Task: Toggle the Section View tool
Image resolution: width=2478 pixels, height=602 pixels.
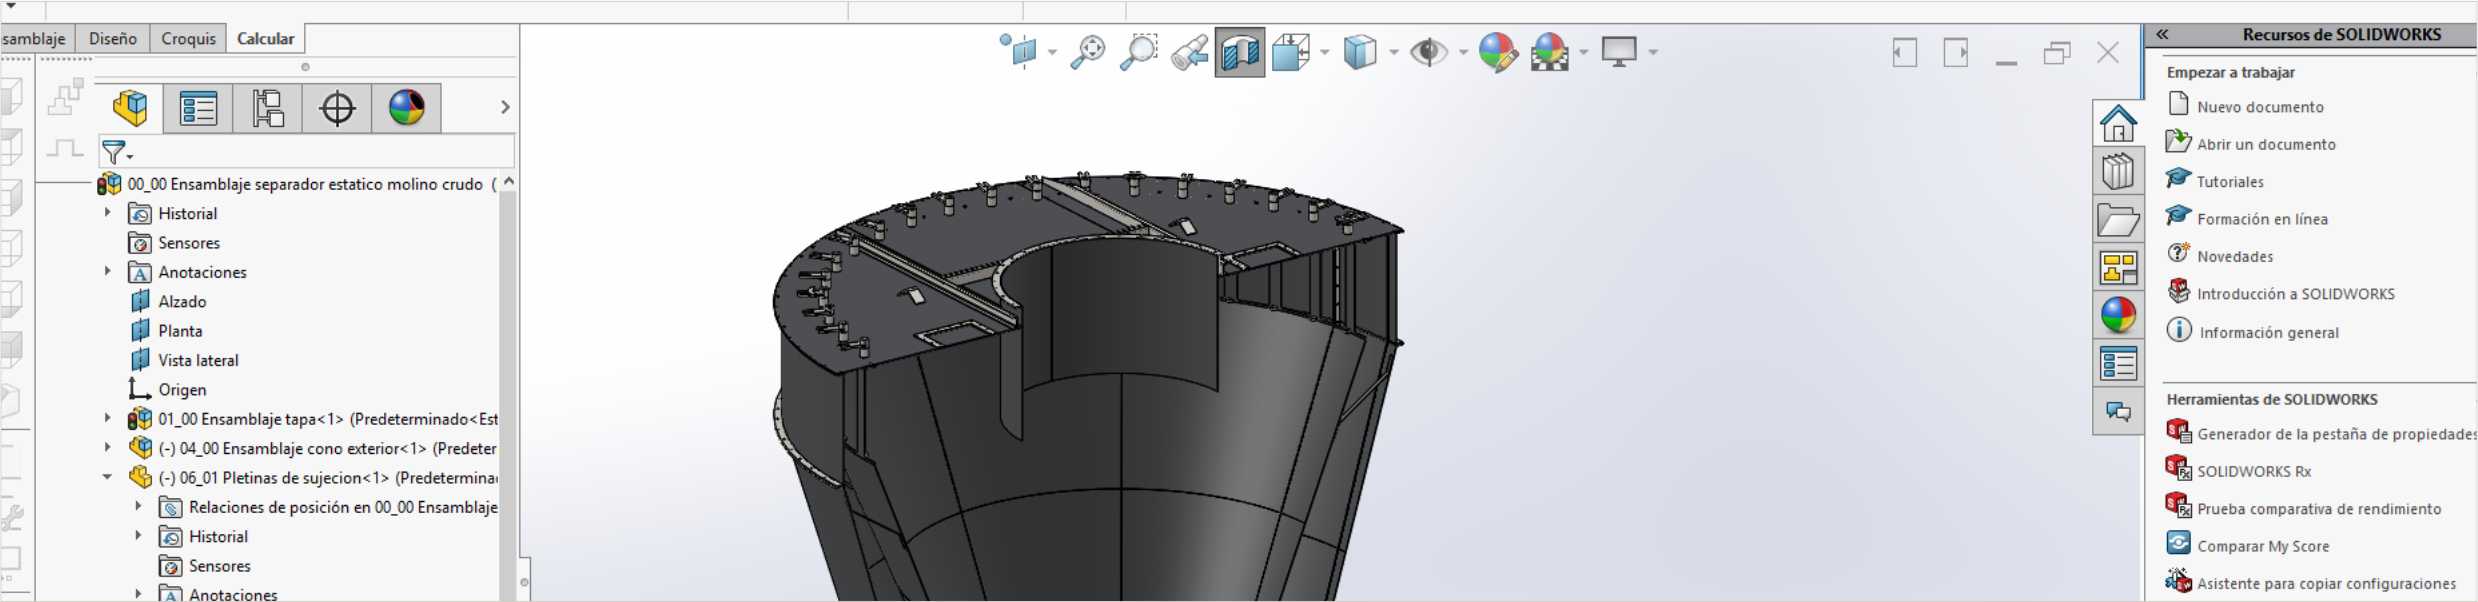Action: point(1239,52)
